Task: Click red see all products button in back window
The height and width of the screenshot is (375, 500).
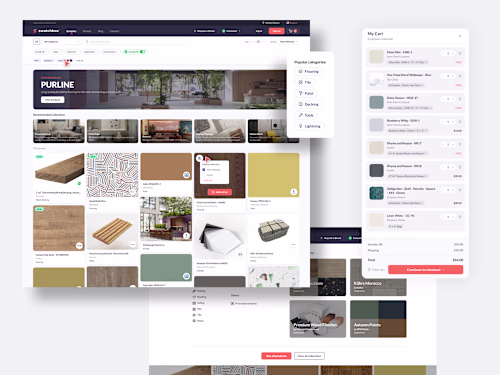Action: (276, 356)
